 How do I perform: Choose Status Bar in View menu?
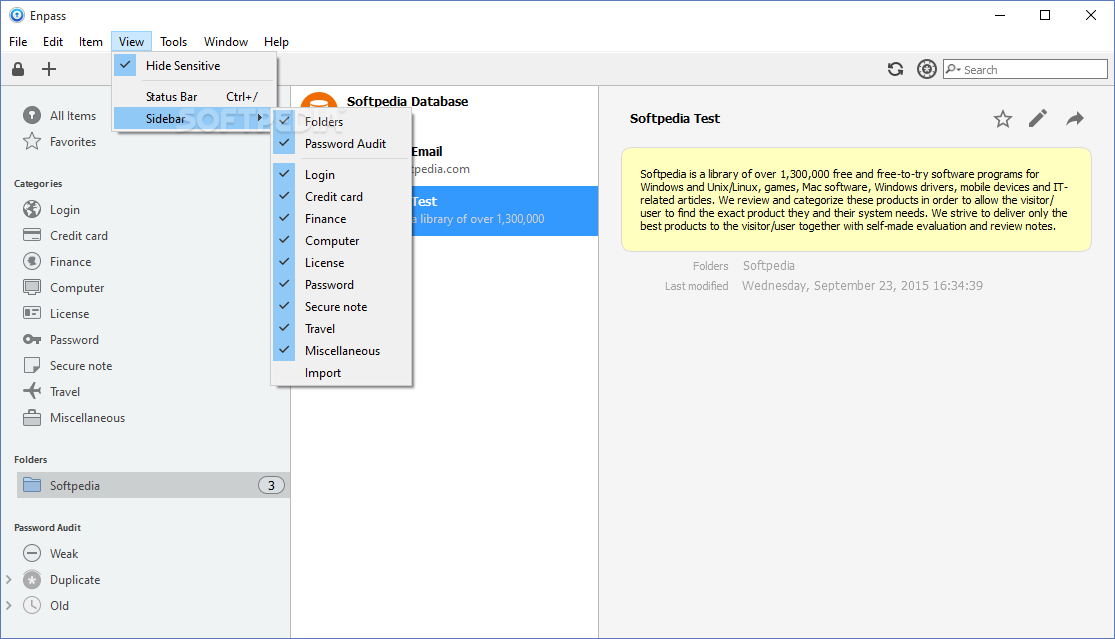coord(193,96)
